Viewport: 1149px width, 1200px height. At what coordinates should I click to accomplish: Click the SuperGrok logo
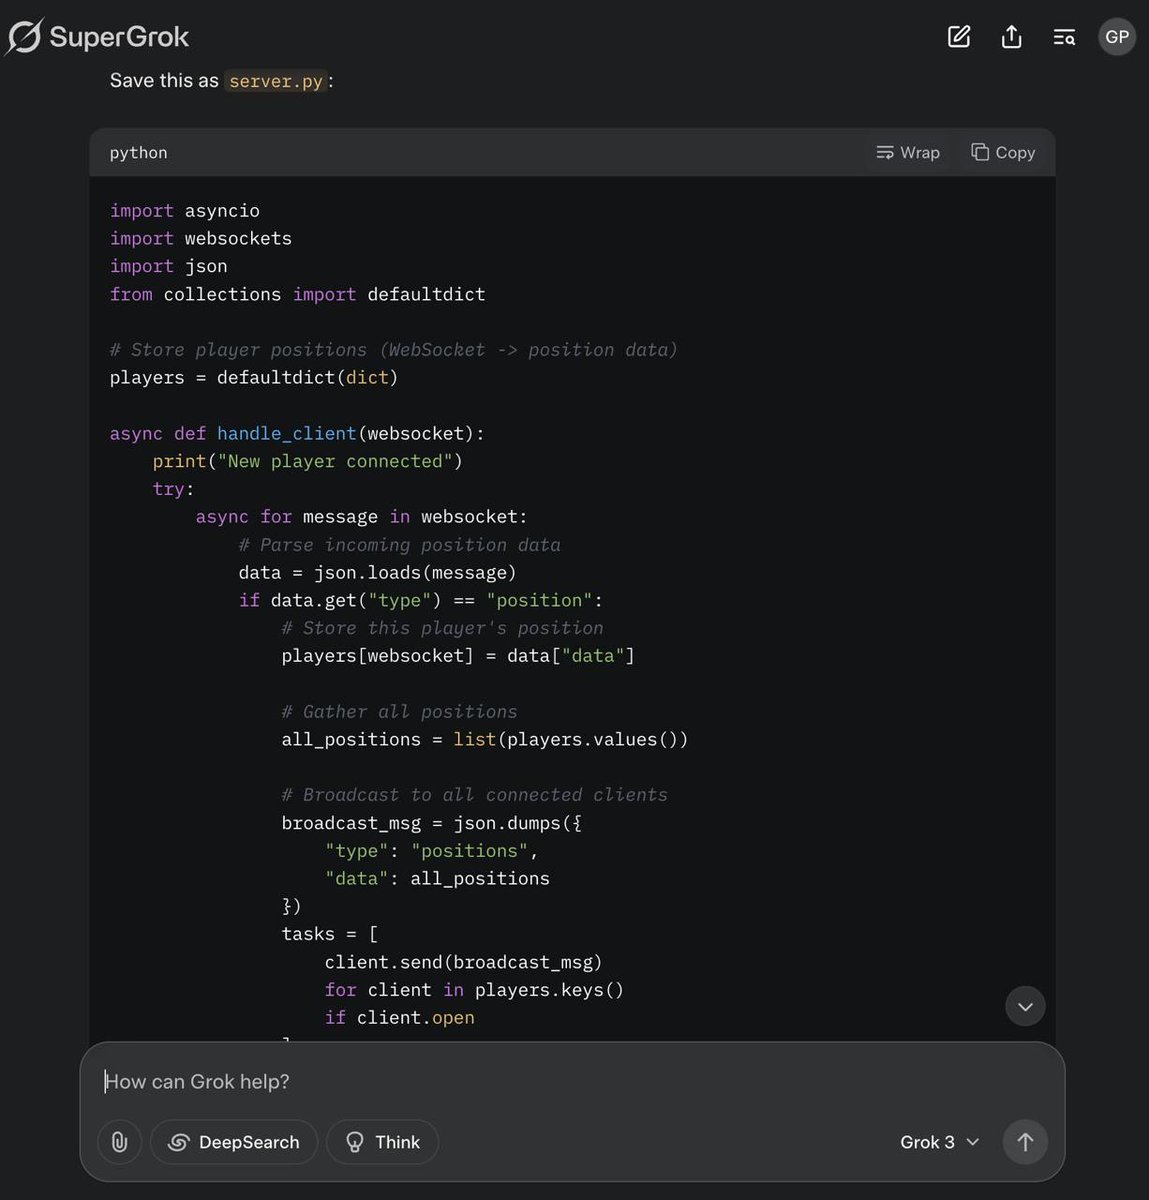point(97,37)
